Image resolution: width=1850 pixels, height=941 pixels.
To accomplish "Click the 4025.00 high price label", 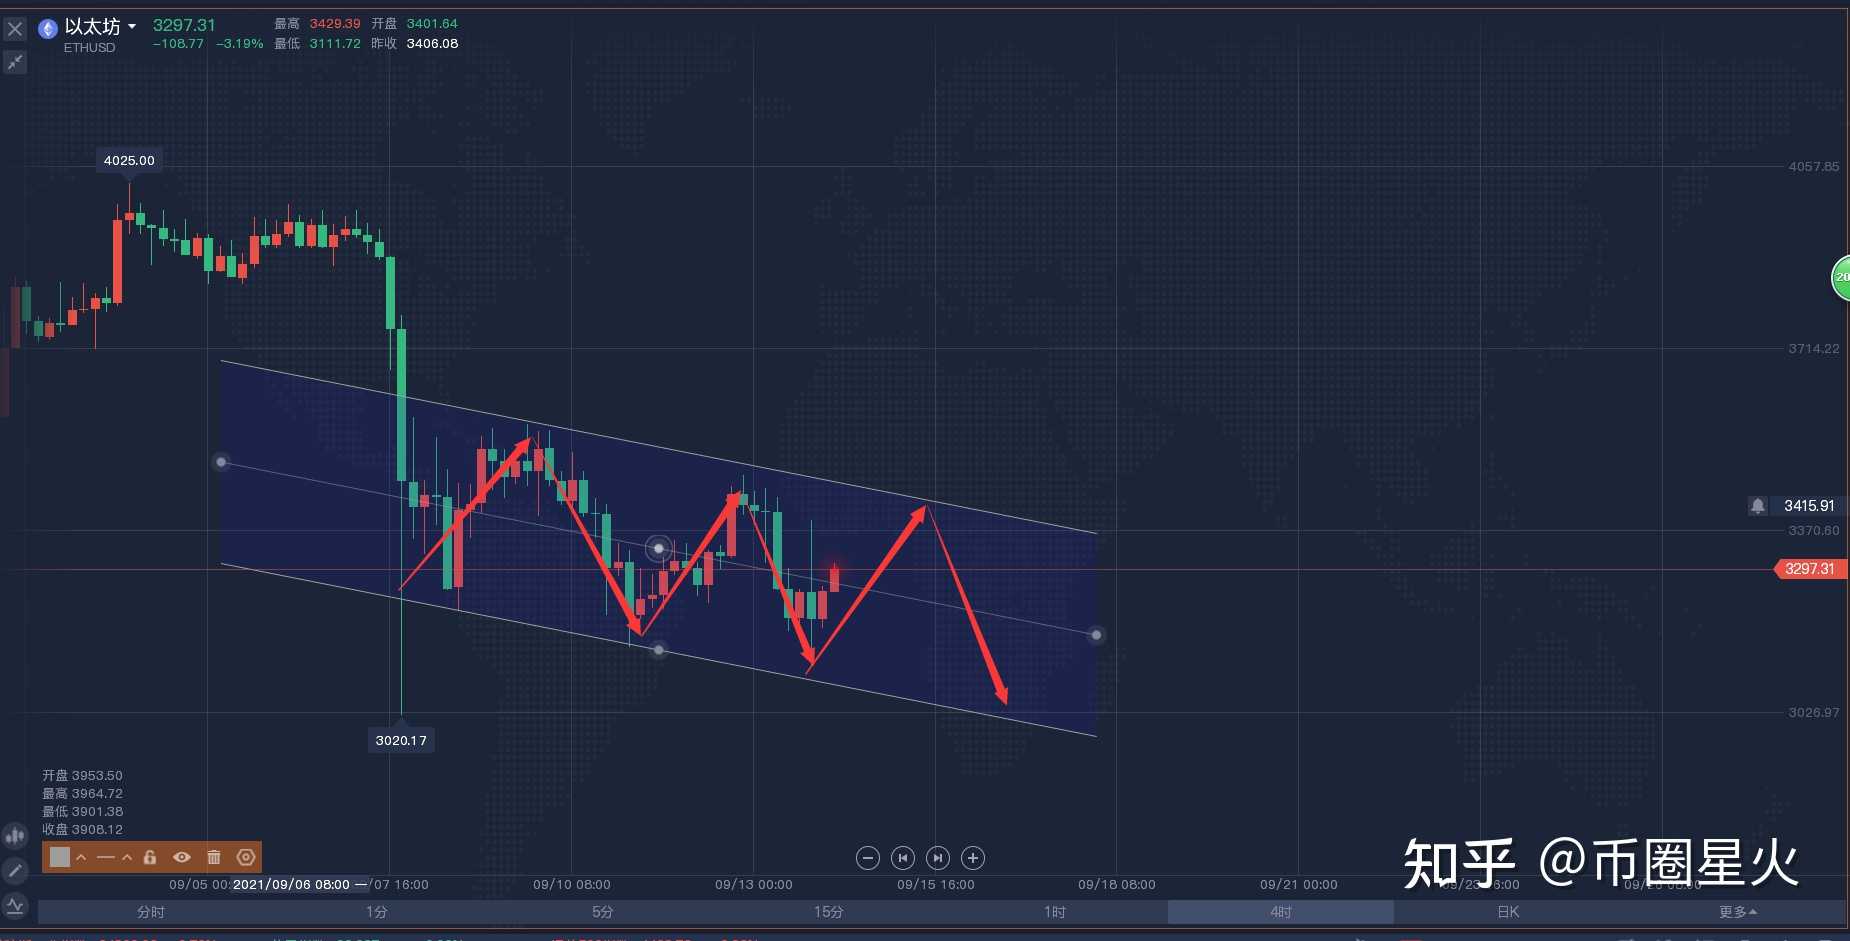I will coord(129,160).
